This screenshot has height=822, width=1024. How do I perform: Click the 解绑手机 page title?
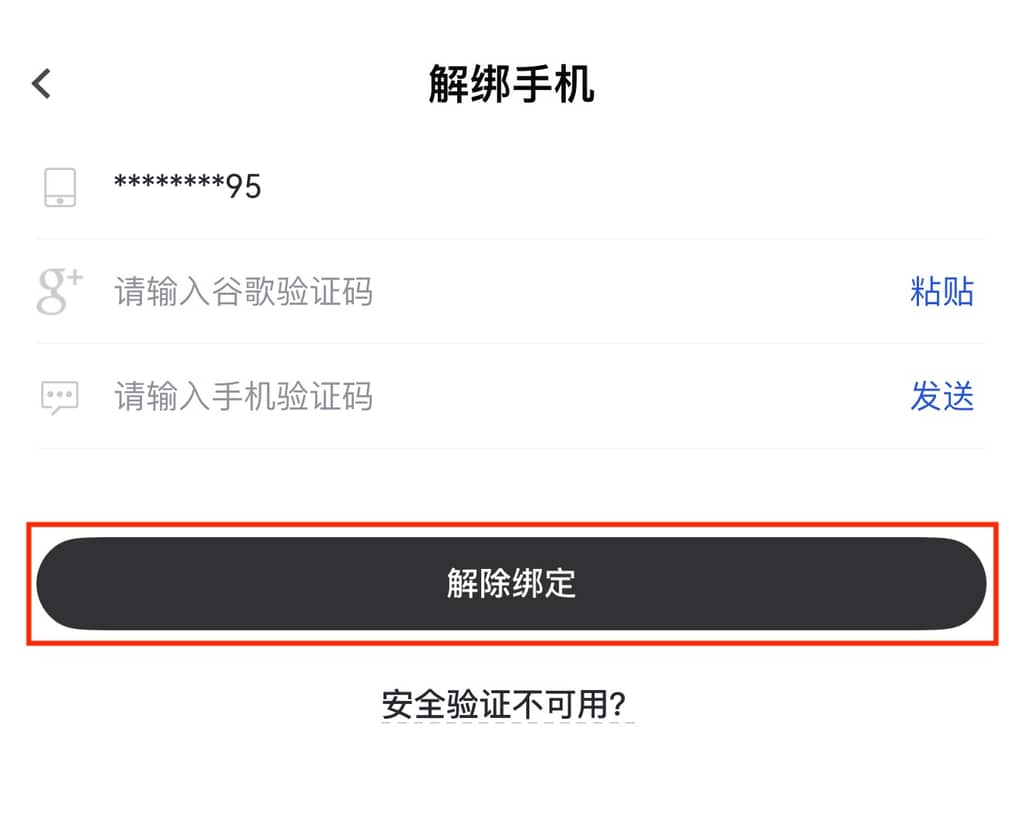(x=511, y=85)
